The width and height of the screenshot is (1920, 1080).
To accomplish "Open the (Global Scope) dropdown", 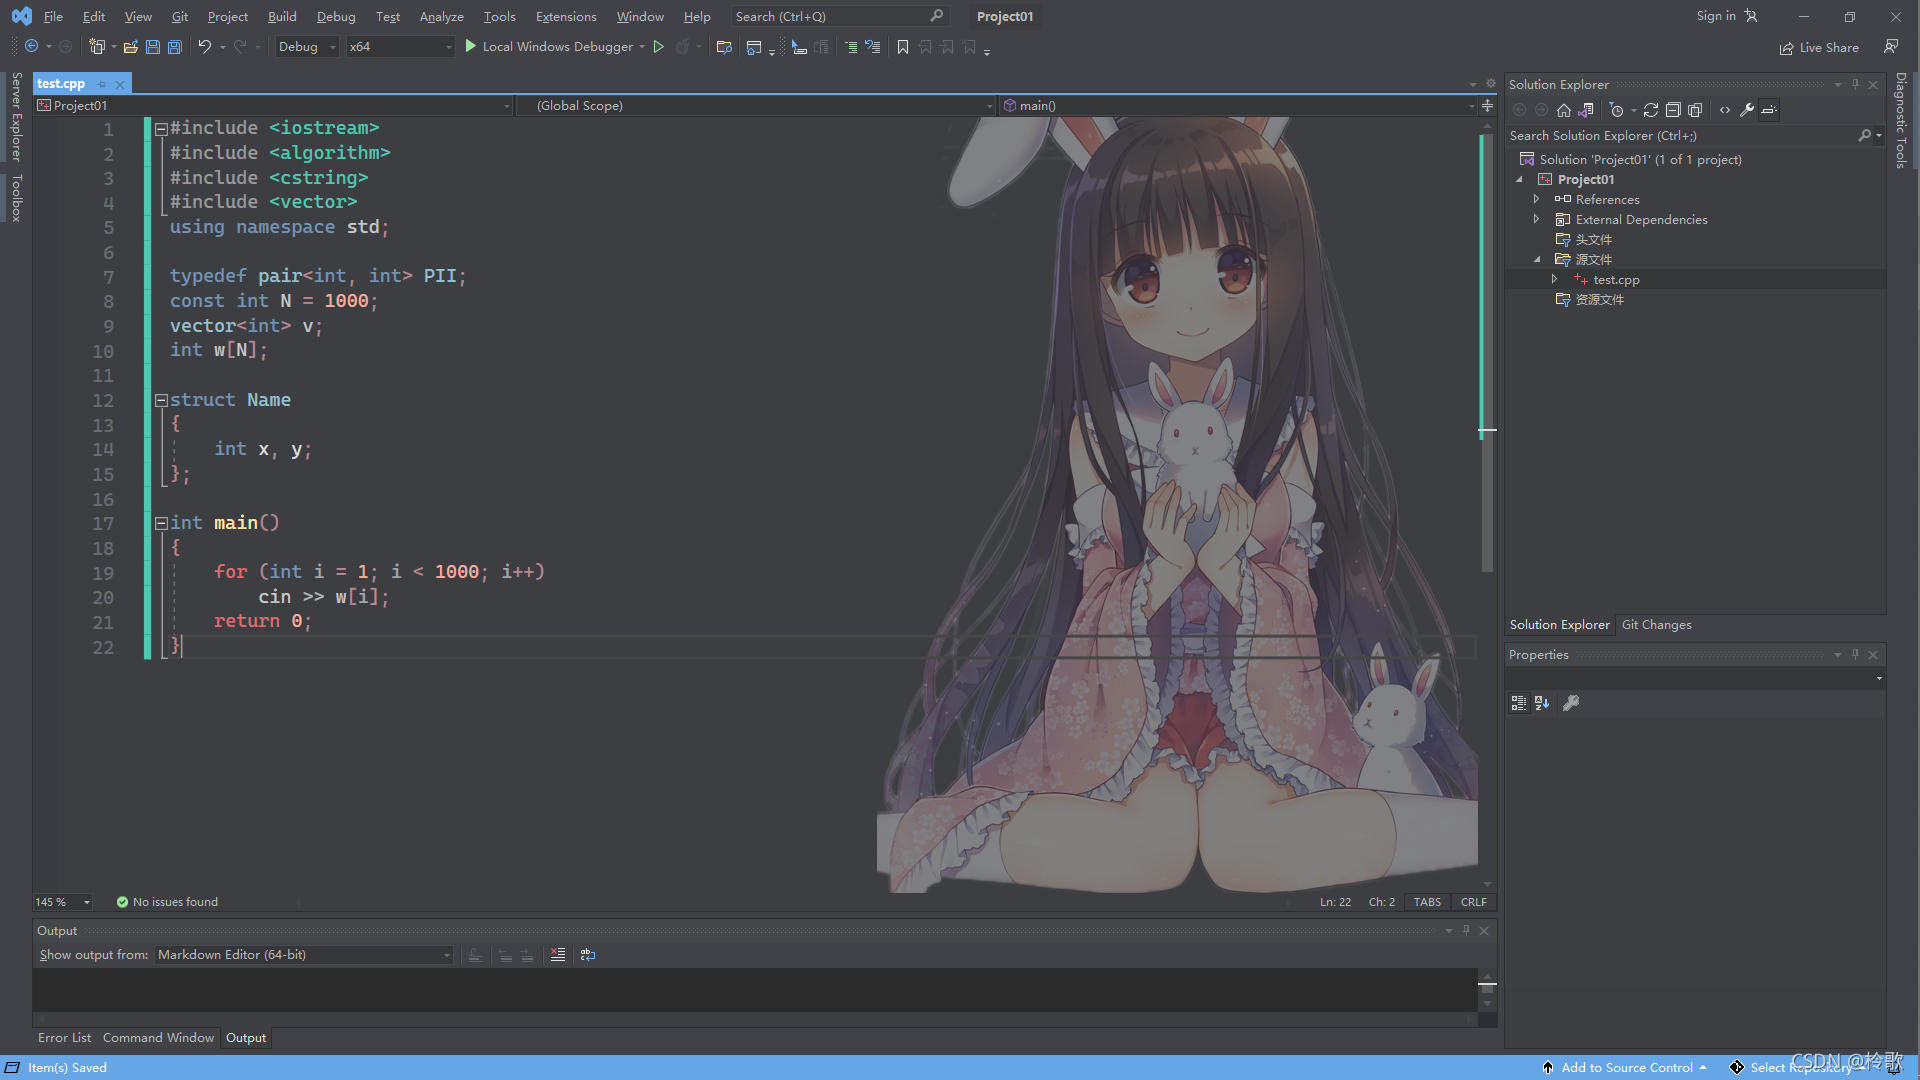I will coord(756,105).
